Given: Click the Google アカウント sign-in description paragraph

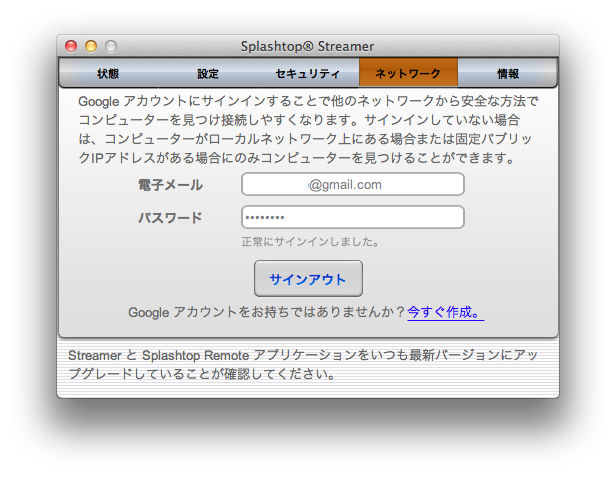Looking at the screenshot, I should pyautogui.click(x=308, y=130).
